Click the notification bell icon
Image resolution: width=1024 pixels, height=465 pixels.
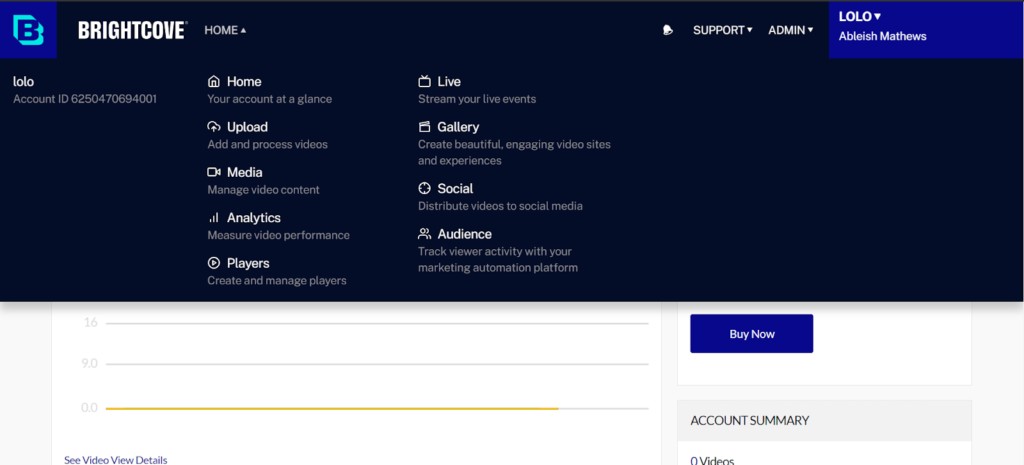[x=667, y=30]
